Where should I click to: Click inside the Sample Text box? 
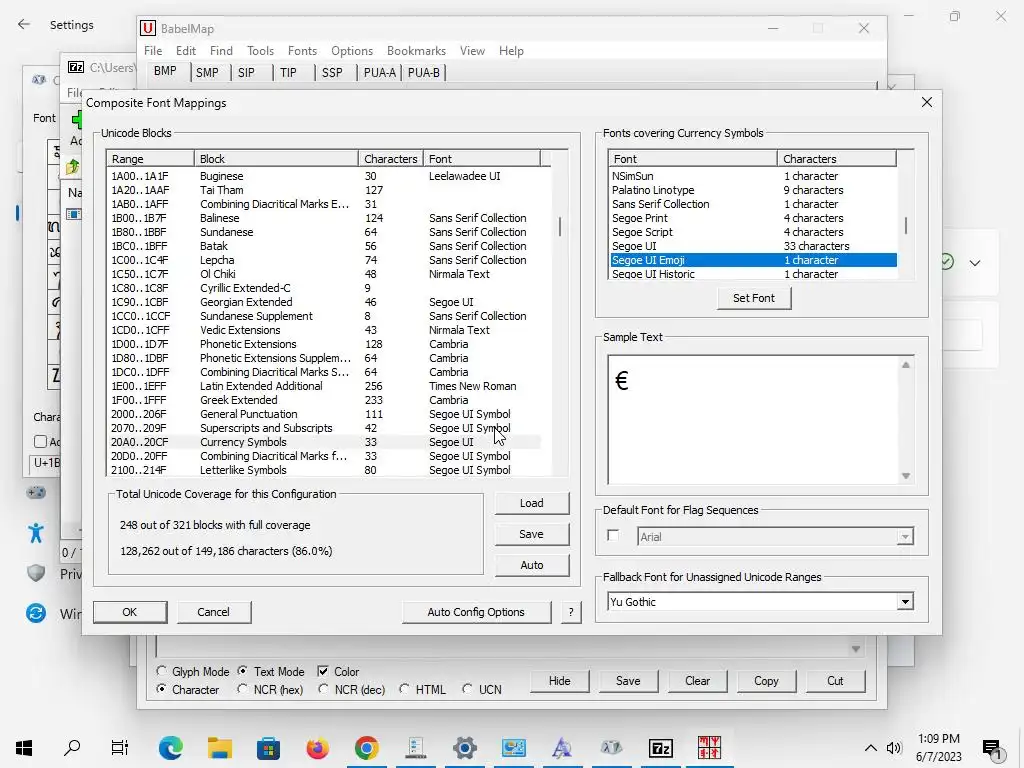(x=752, y=420)
